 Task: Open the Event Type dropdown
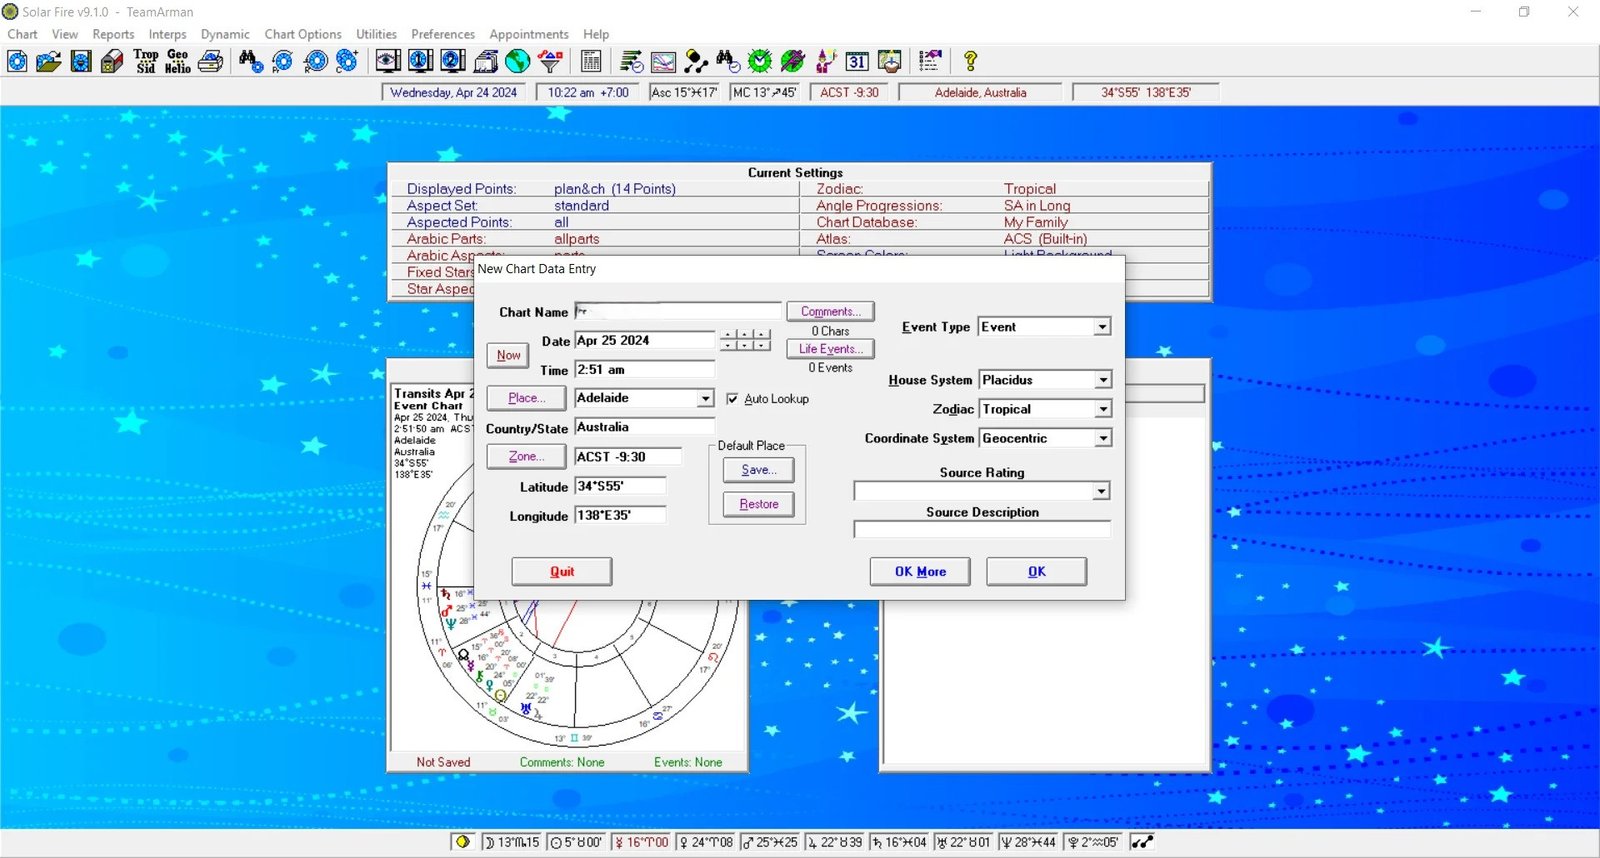[1102, 327]
